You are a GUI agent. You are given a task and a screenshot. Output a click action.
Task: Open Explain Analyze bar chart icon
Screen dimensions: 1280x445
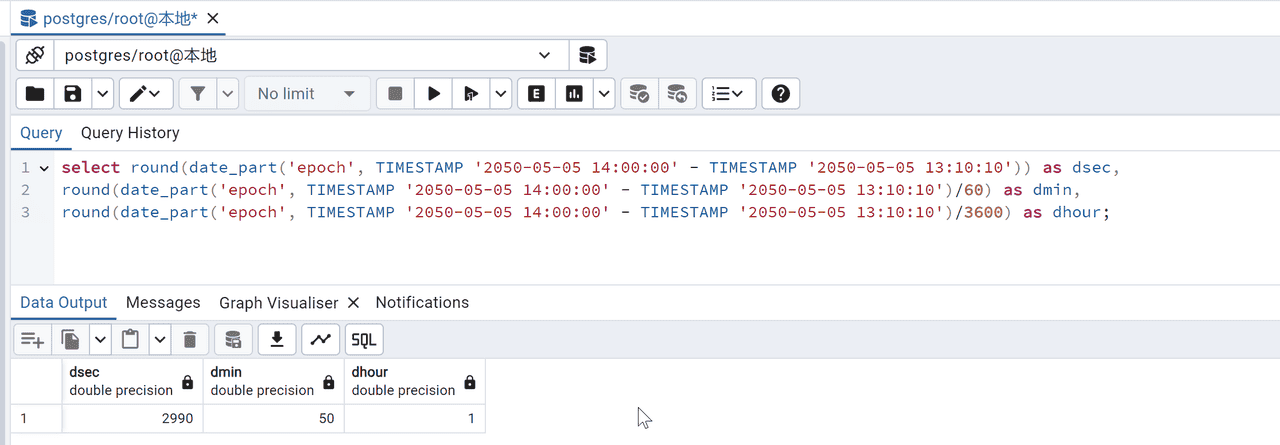[574, 94]
